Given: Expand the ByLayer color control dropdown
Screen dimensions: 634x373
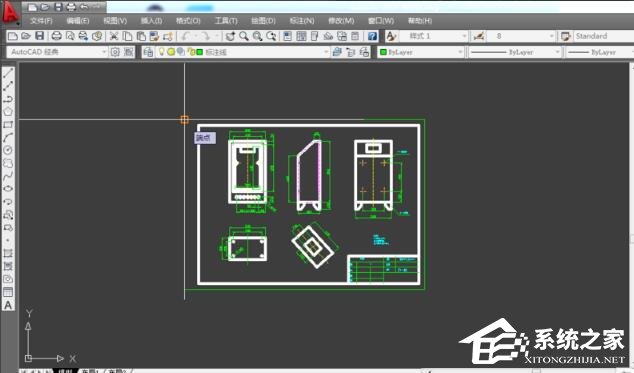Looking at the screenshot, I should pyautogui.click(x=460, y=52).
